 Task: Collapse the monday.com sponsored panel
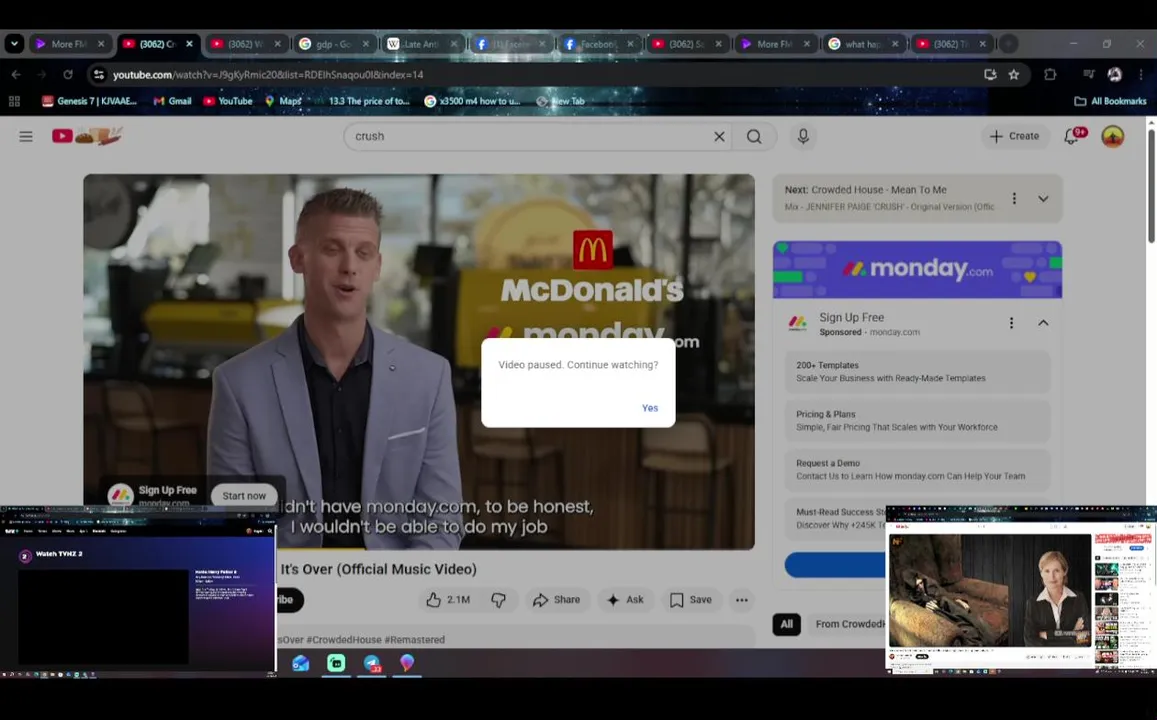coord(1043,323)
